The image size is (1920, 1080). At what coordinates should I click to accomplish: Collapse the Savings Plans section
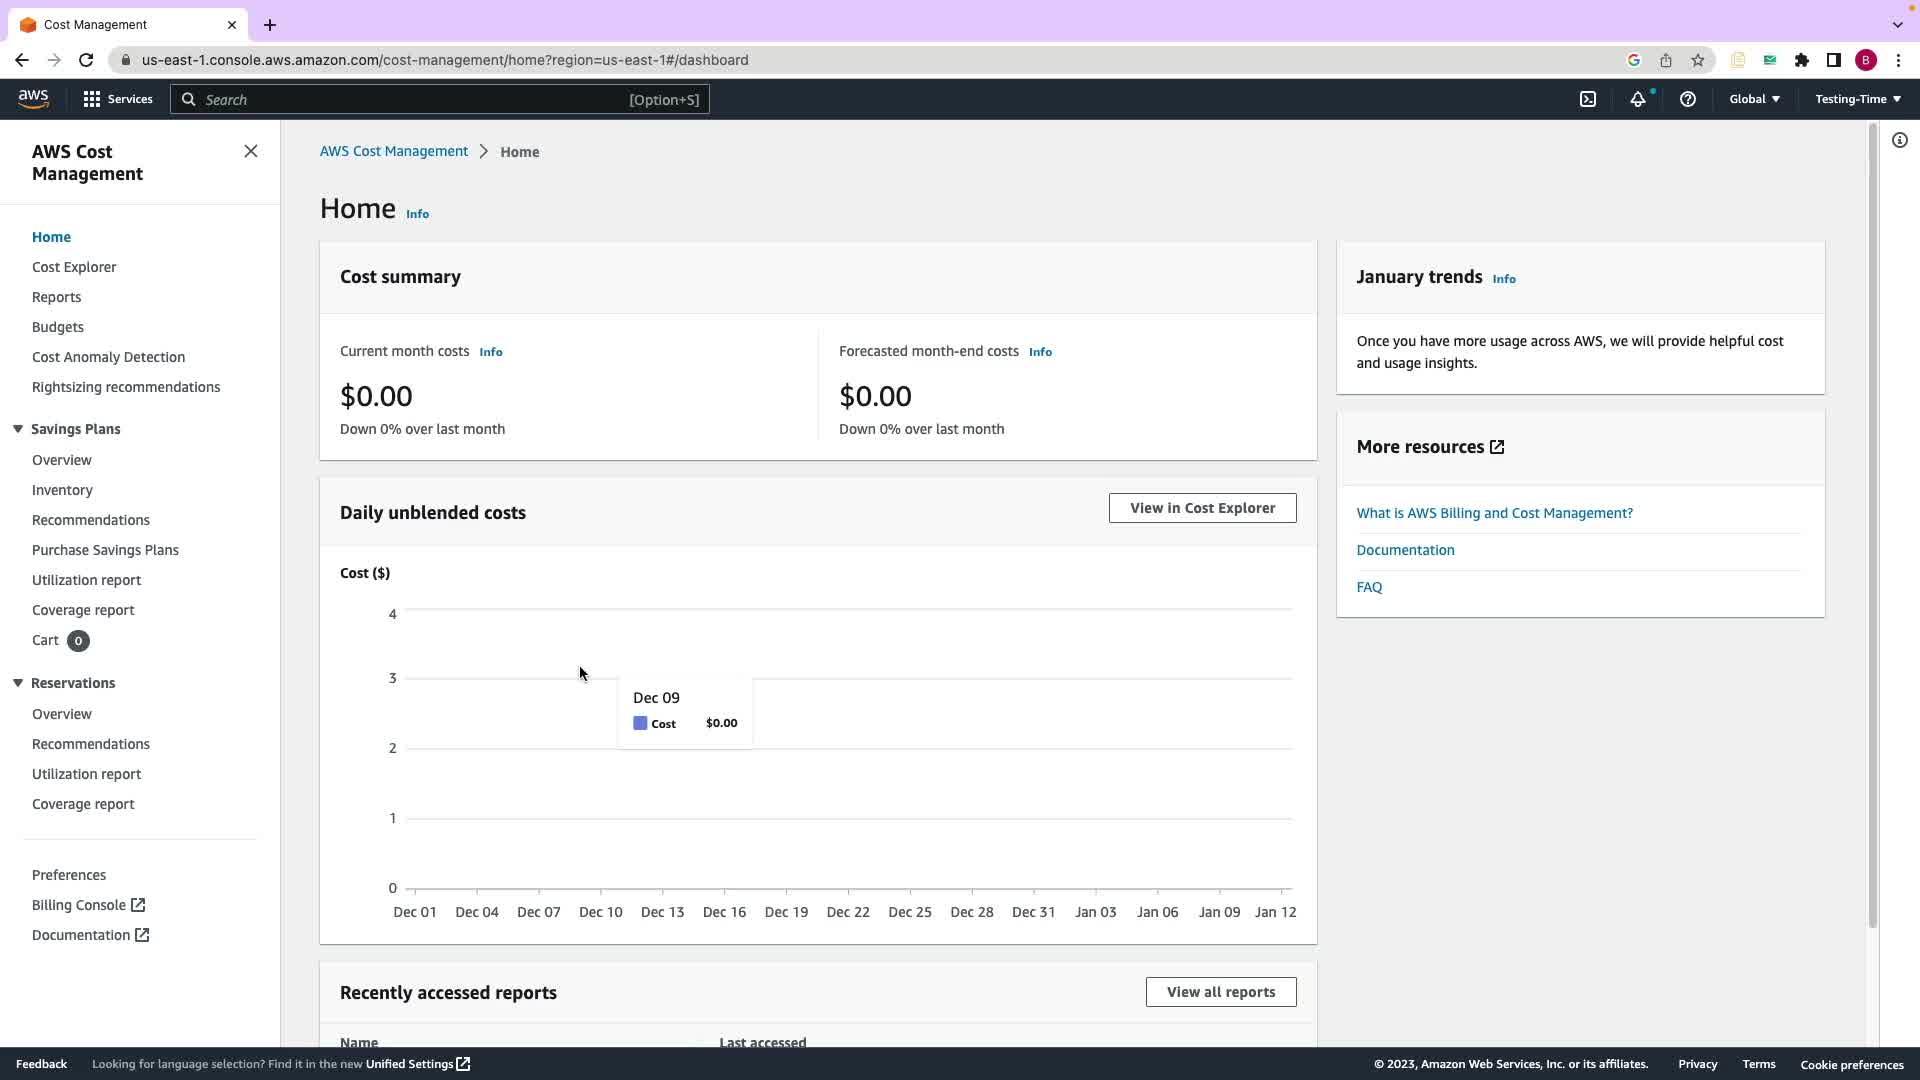point(18,429)
